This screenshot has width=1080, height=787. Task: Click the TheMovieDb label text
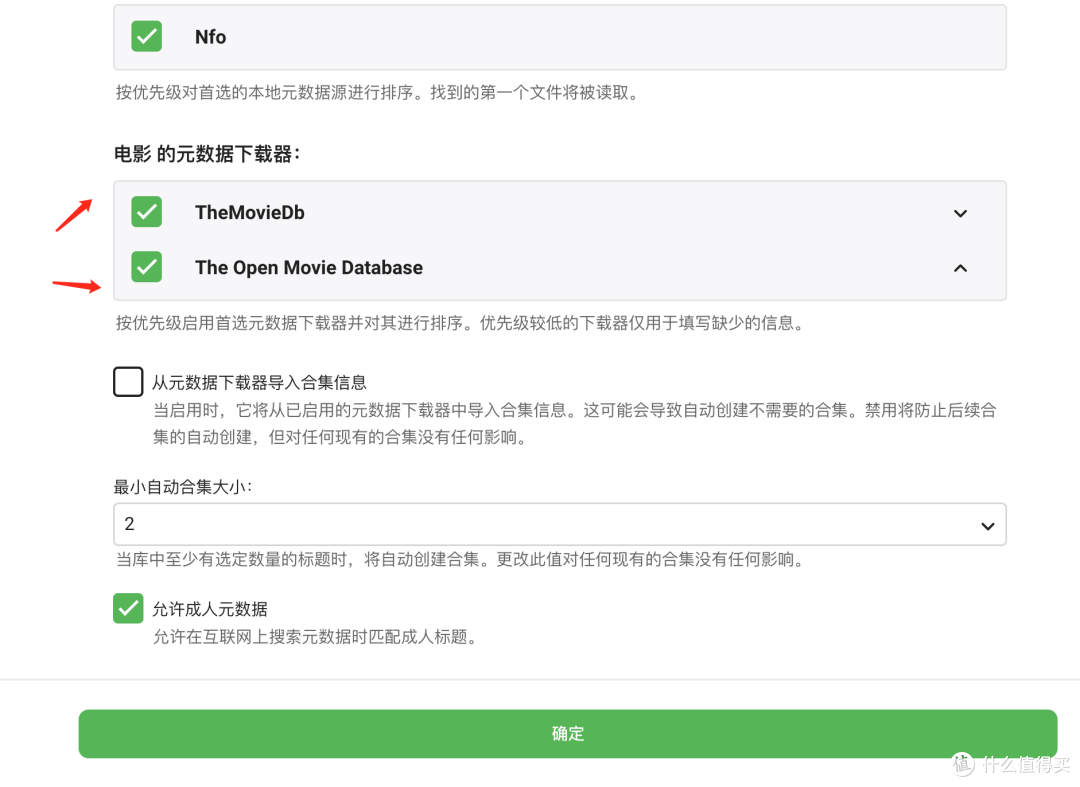249,212
